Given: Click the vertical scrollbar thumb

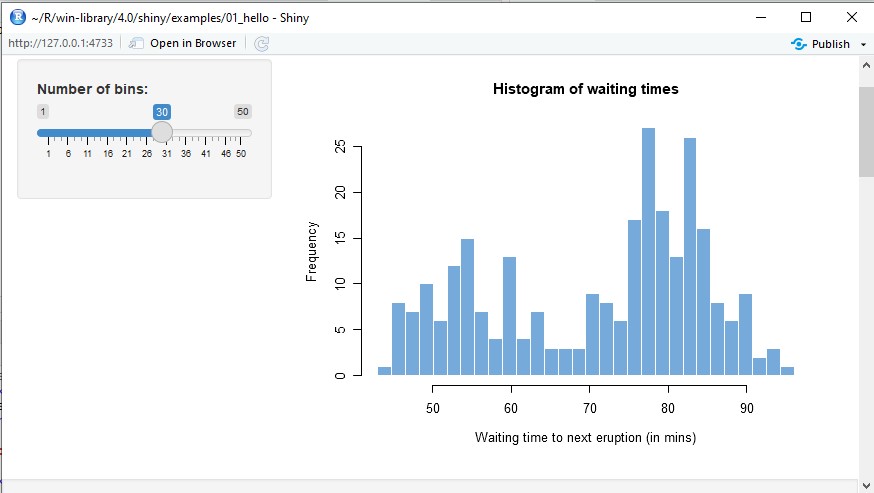Looking at the screenshot, I should (866, 130).
